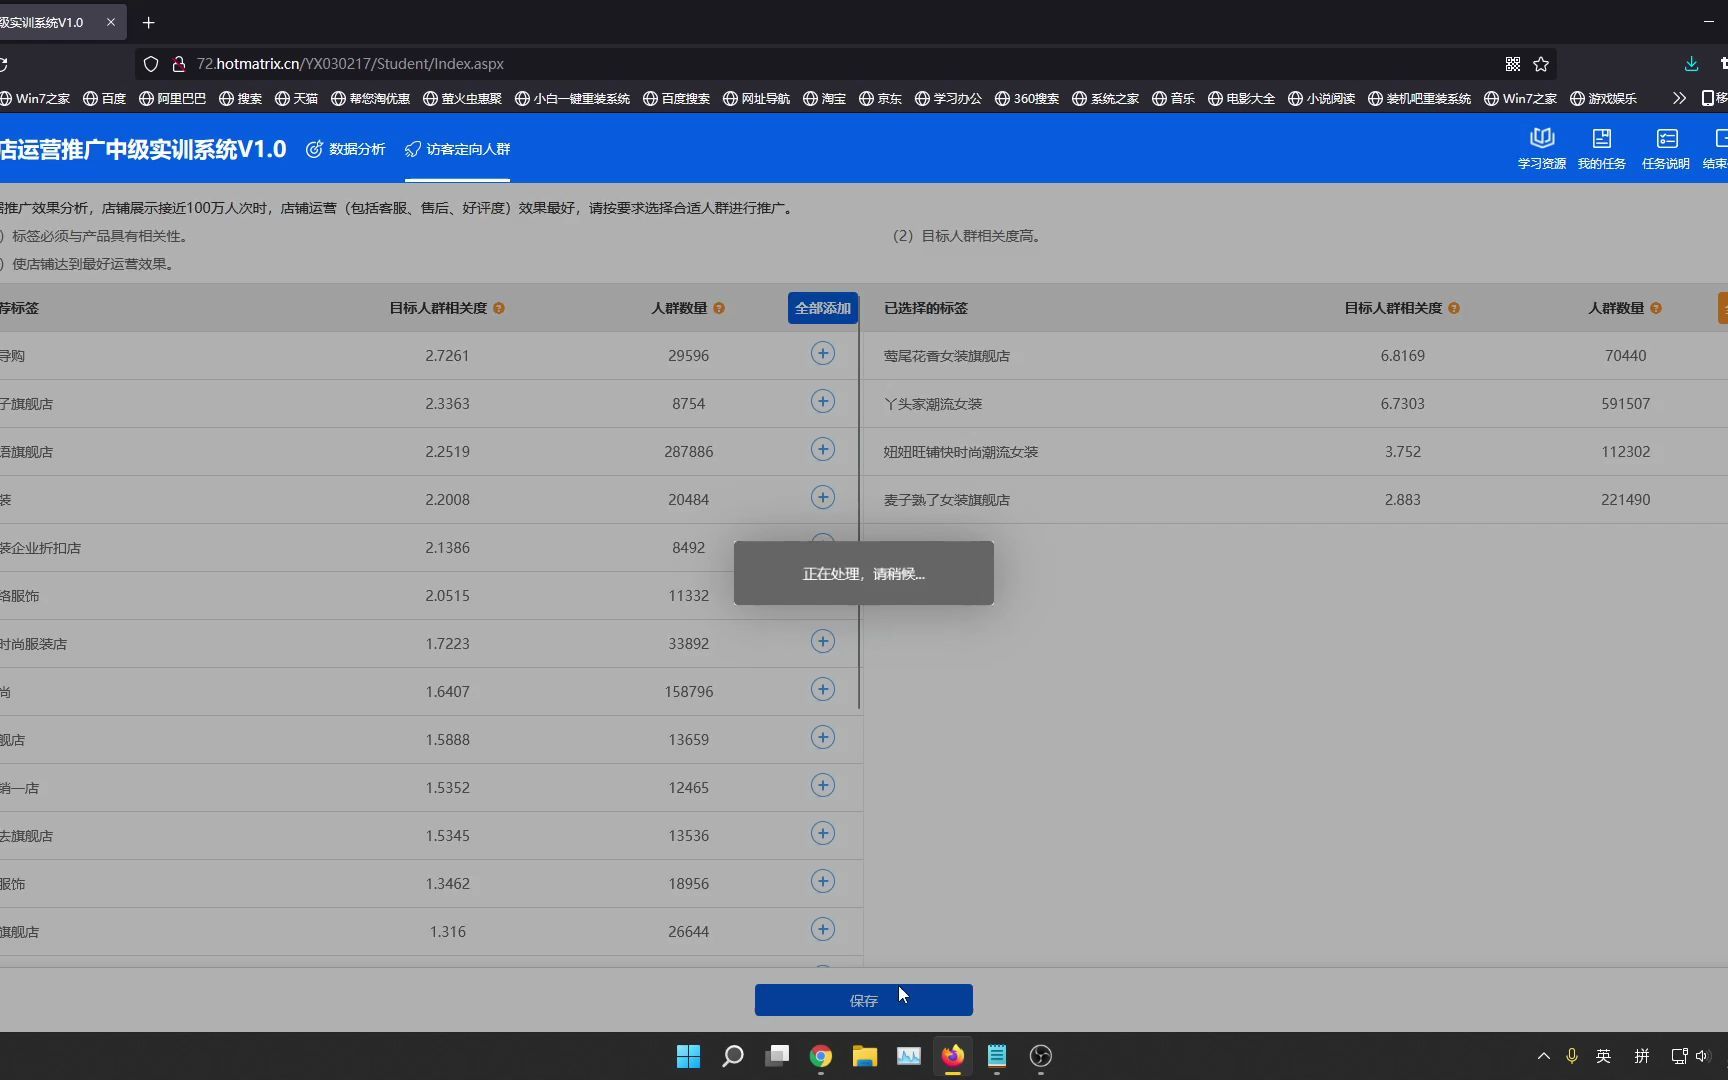Click the 已选择的标签 column header
Viewport: 1728px width, 1080px height.
click(x=925, y=308)
